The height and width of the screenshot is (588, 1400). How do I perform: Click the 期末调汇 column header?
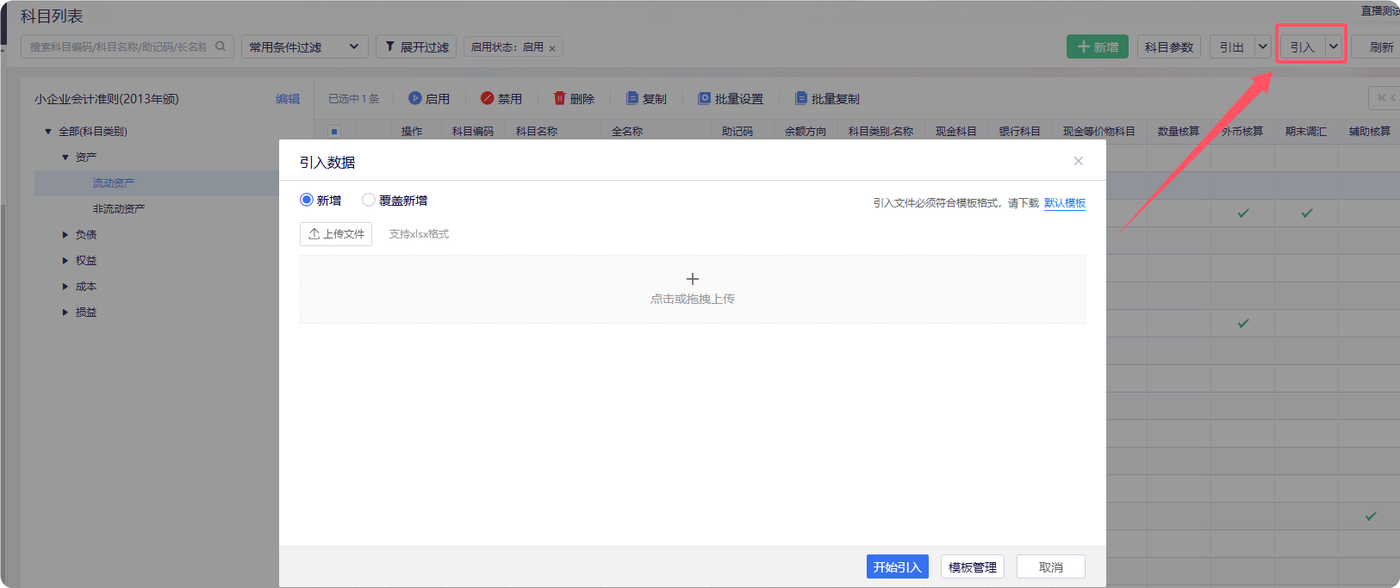(1306, 131)
